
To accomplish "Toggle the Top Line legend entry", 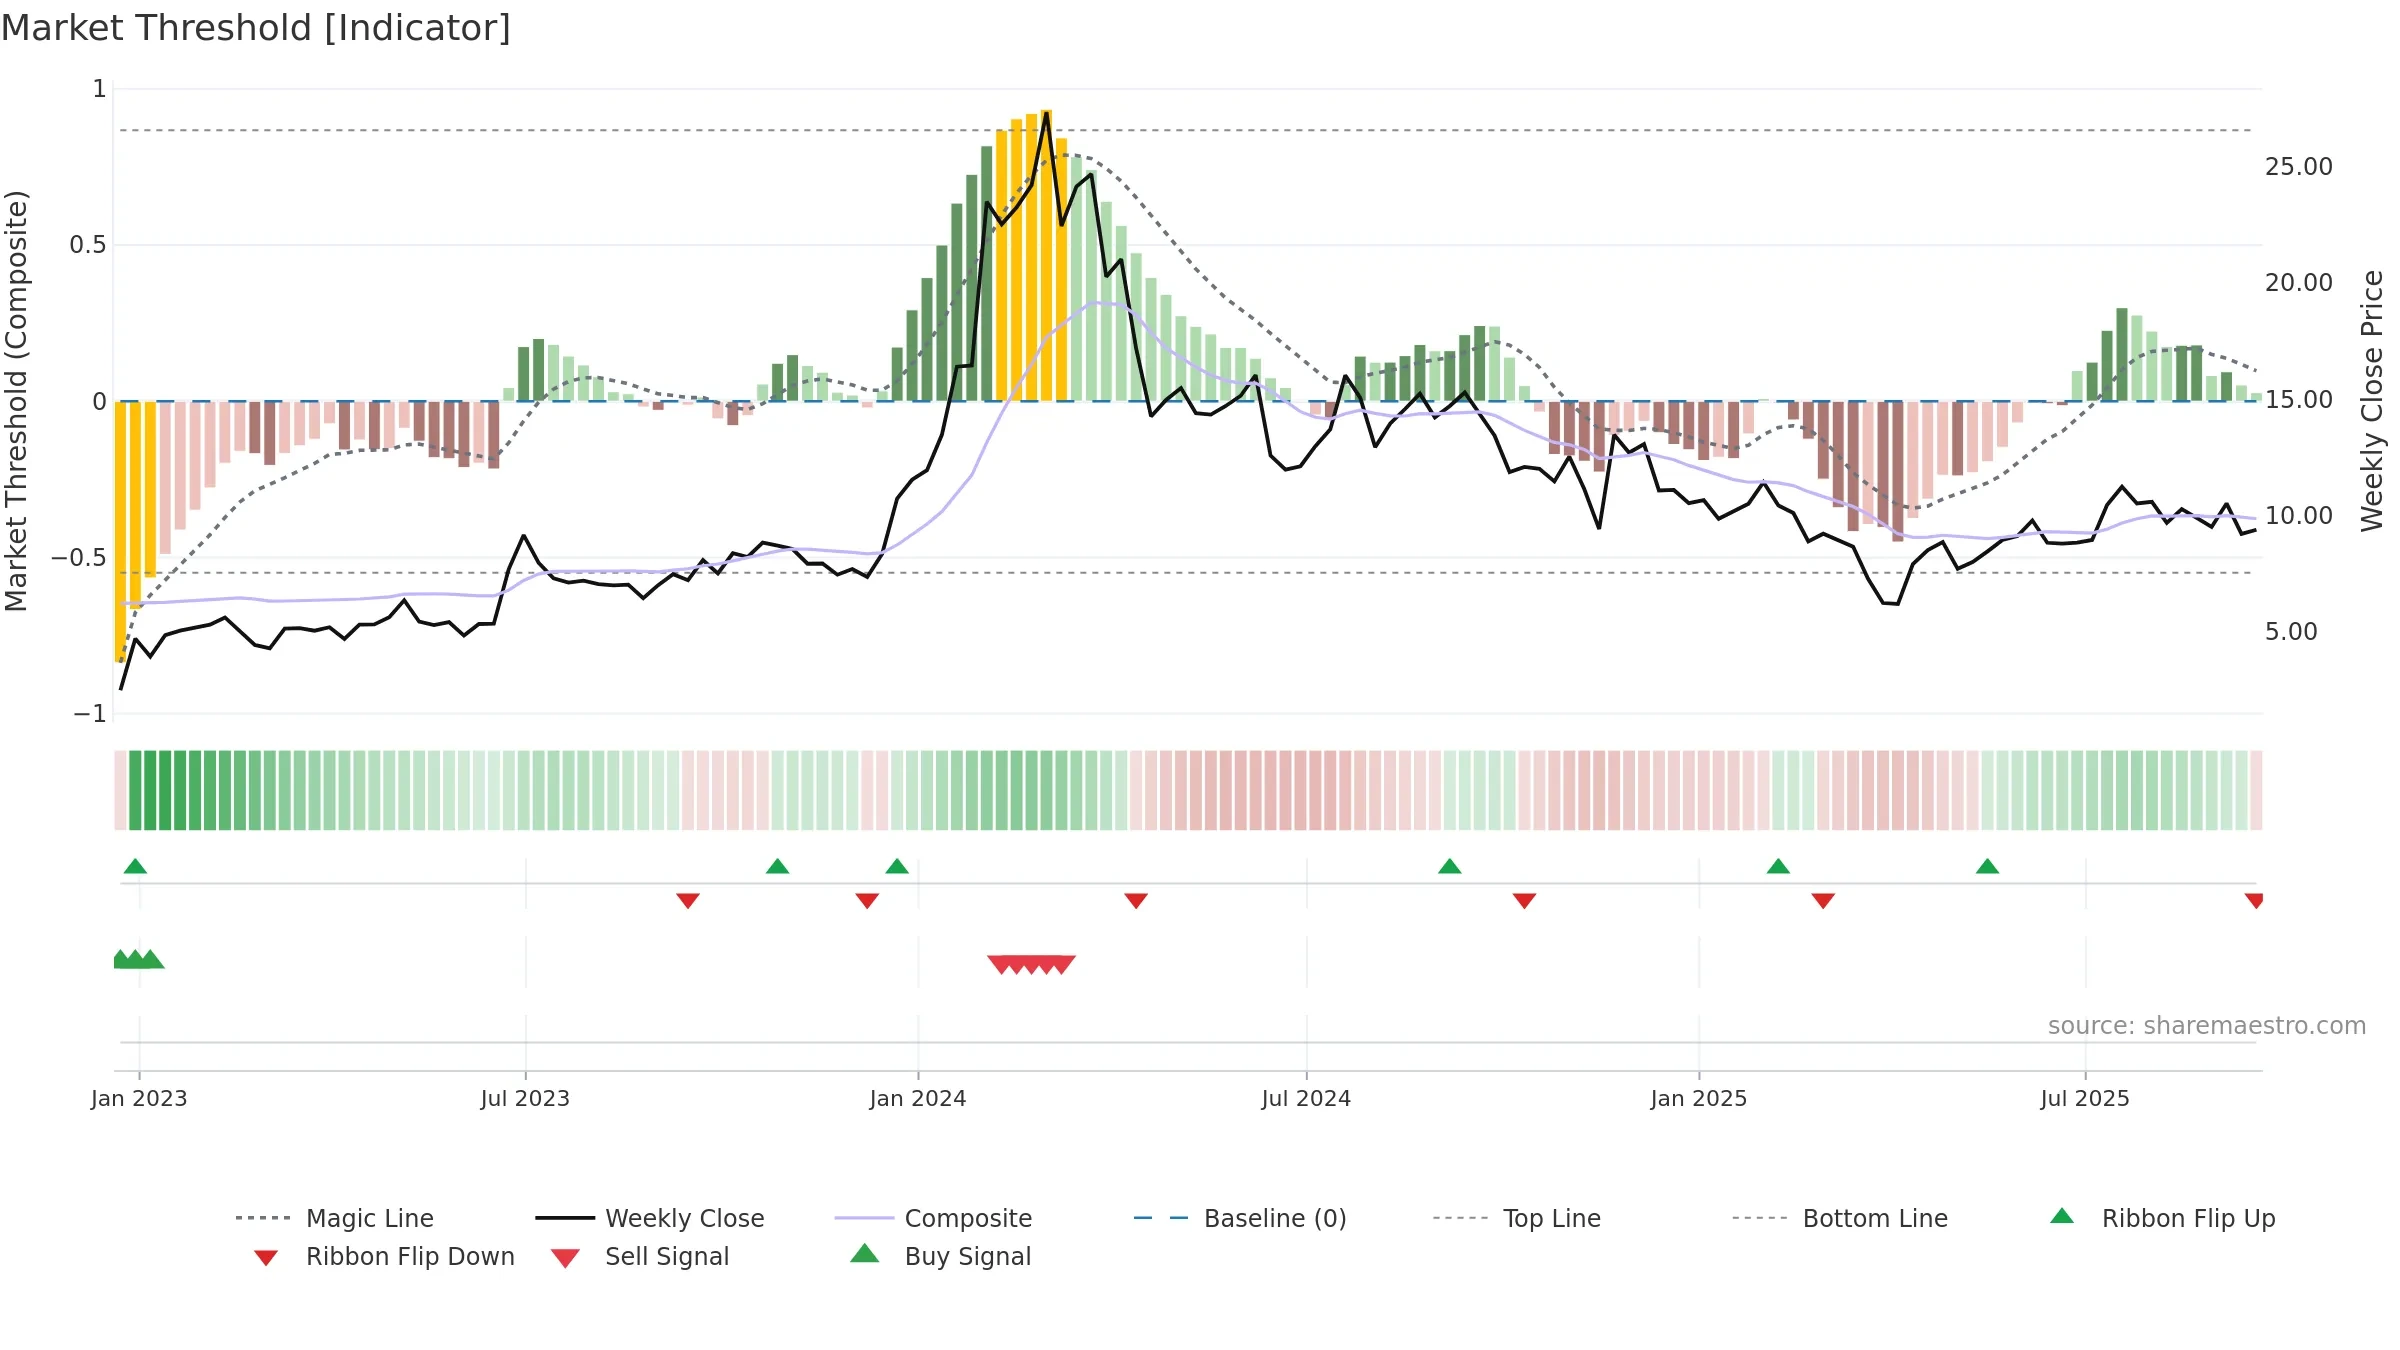I will pyautogui.click(x=1517, y=1218).
